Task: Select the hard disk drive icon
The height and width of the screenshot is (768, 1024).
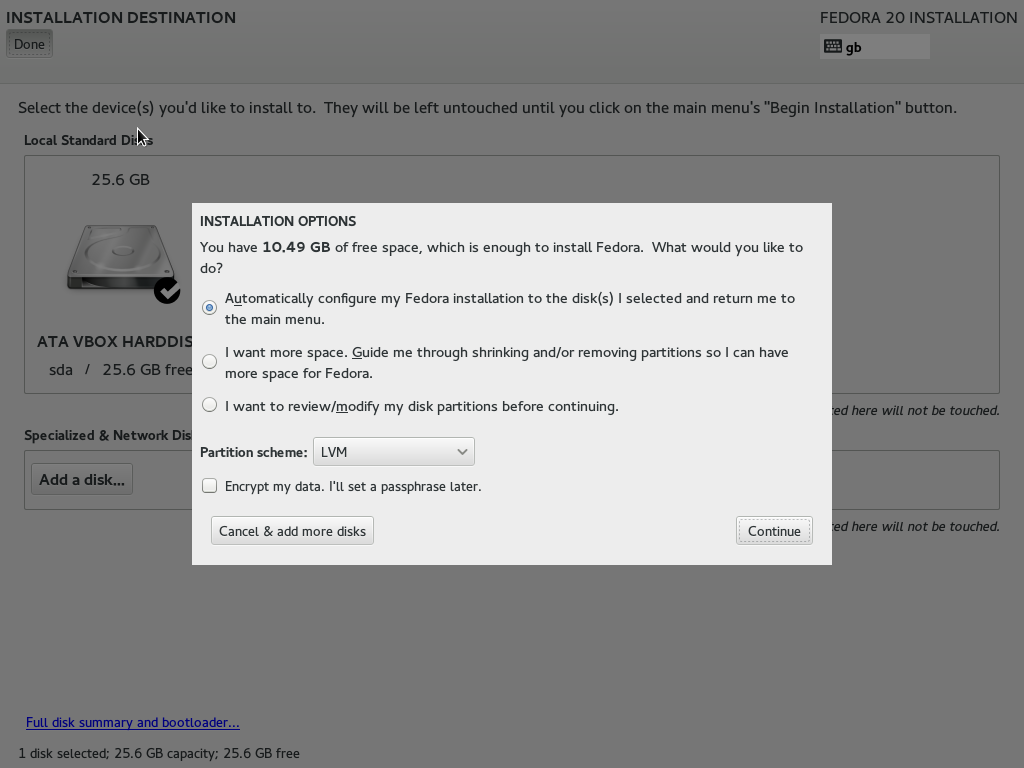Action: coord(121,258)
